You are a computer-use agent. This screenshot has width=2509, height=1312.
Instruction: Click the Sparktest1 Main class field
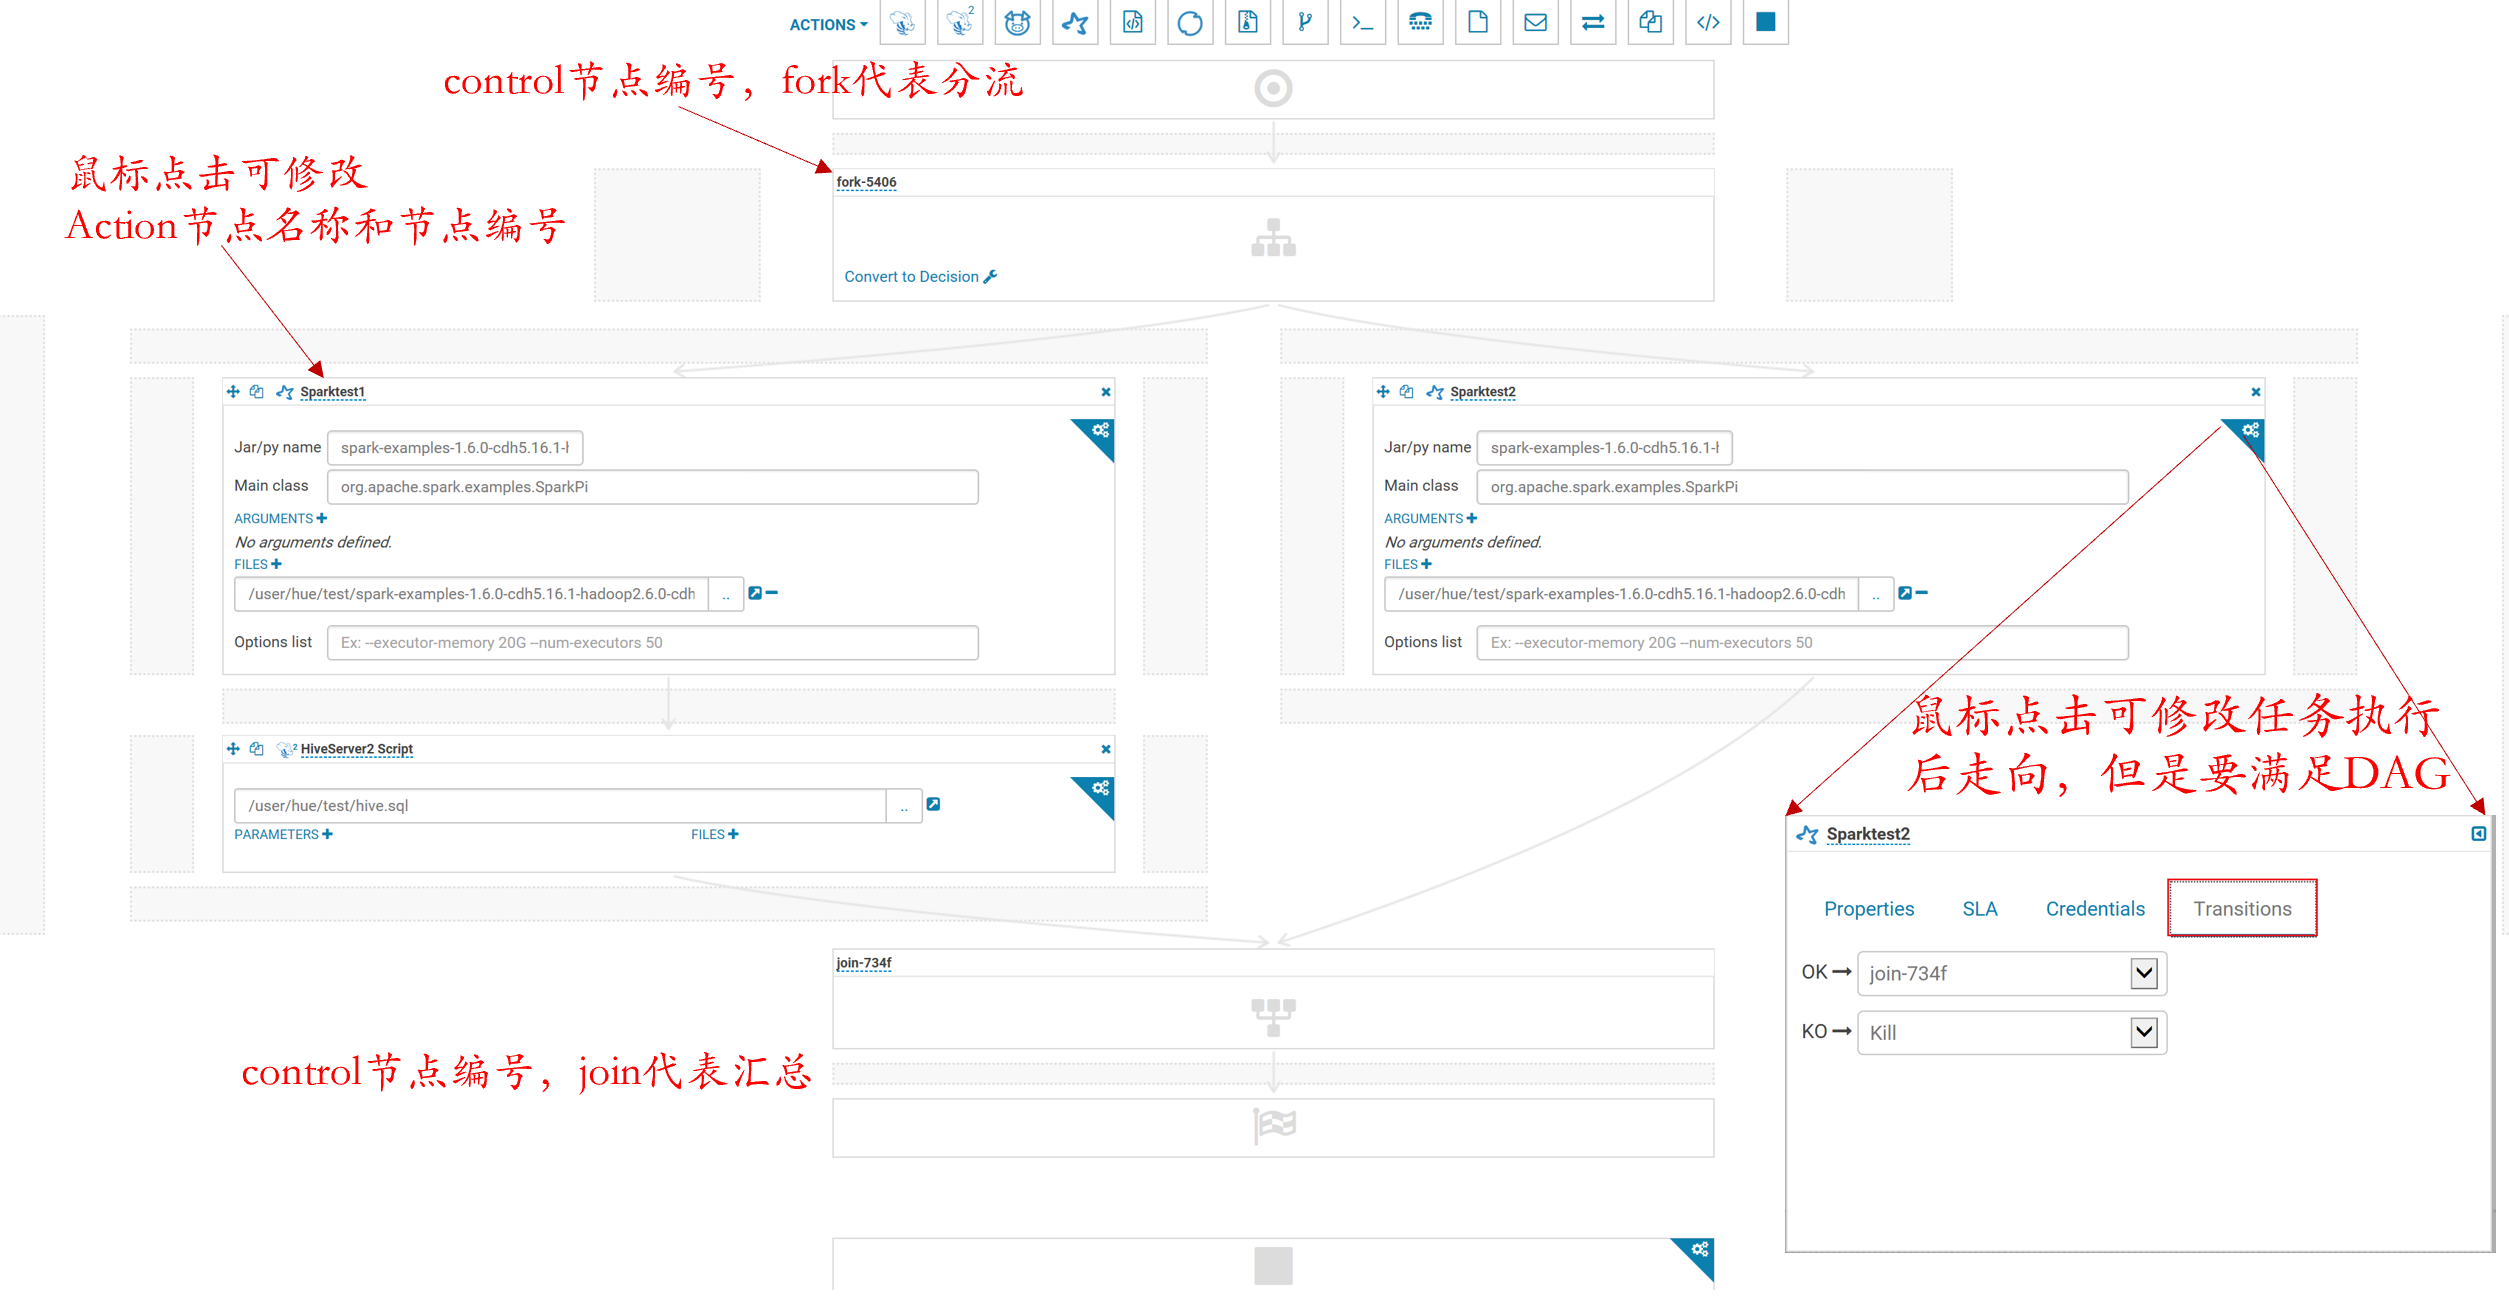coord(652,487)
